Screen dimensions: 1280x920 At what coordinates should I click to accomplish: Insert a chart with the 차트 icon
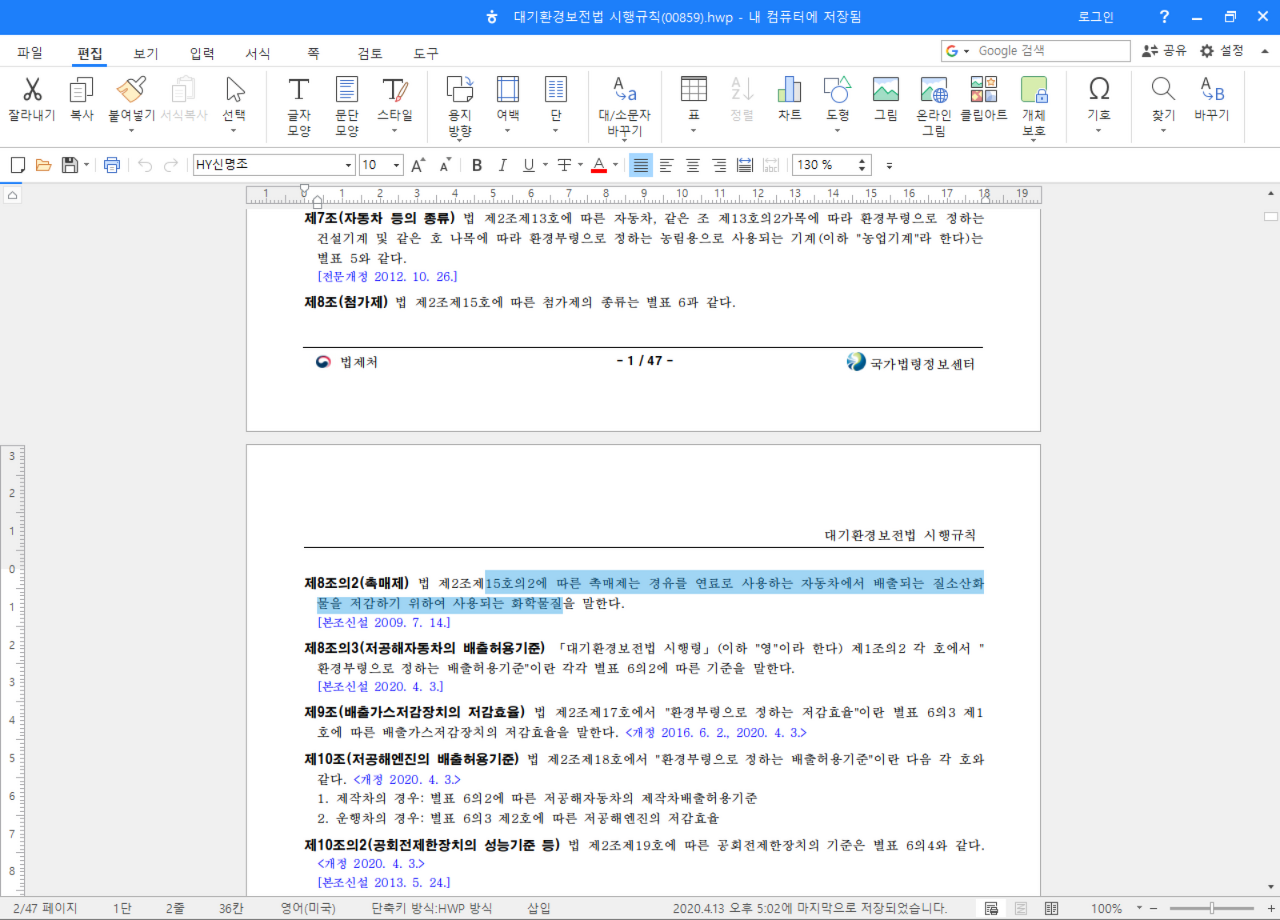click(790, 90)
